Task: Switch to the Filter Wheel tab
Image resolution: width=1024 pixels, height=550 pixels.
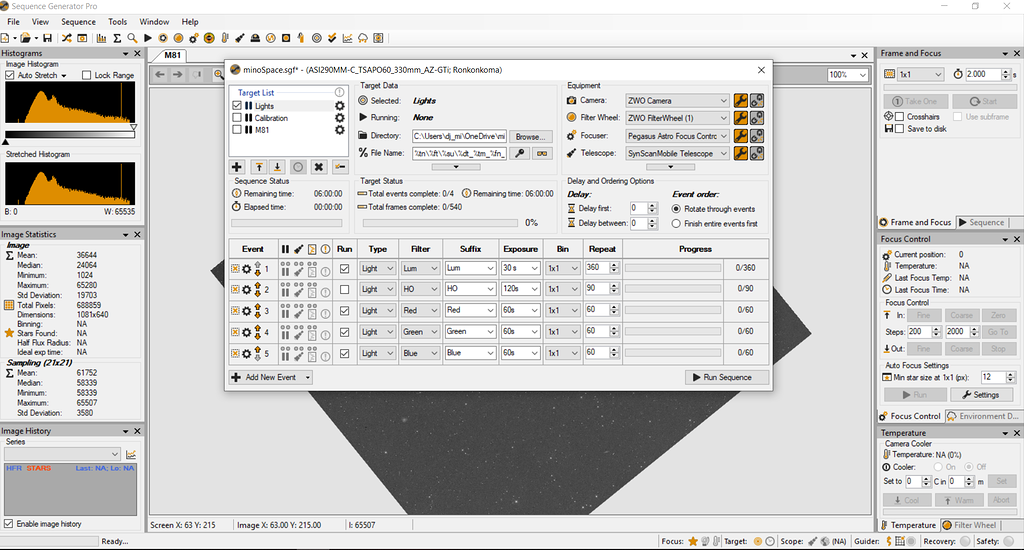Action: (x=970, y=525)
